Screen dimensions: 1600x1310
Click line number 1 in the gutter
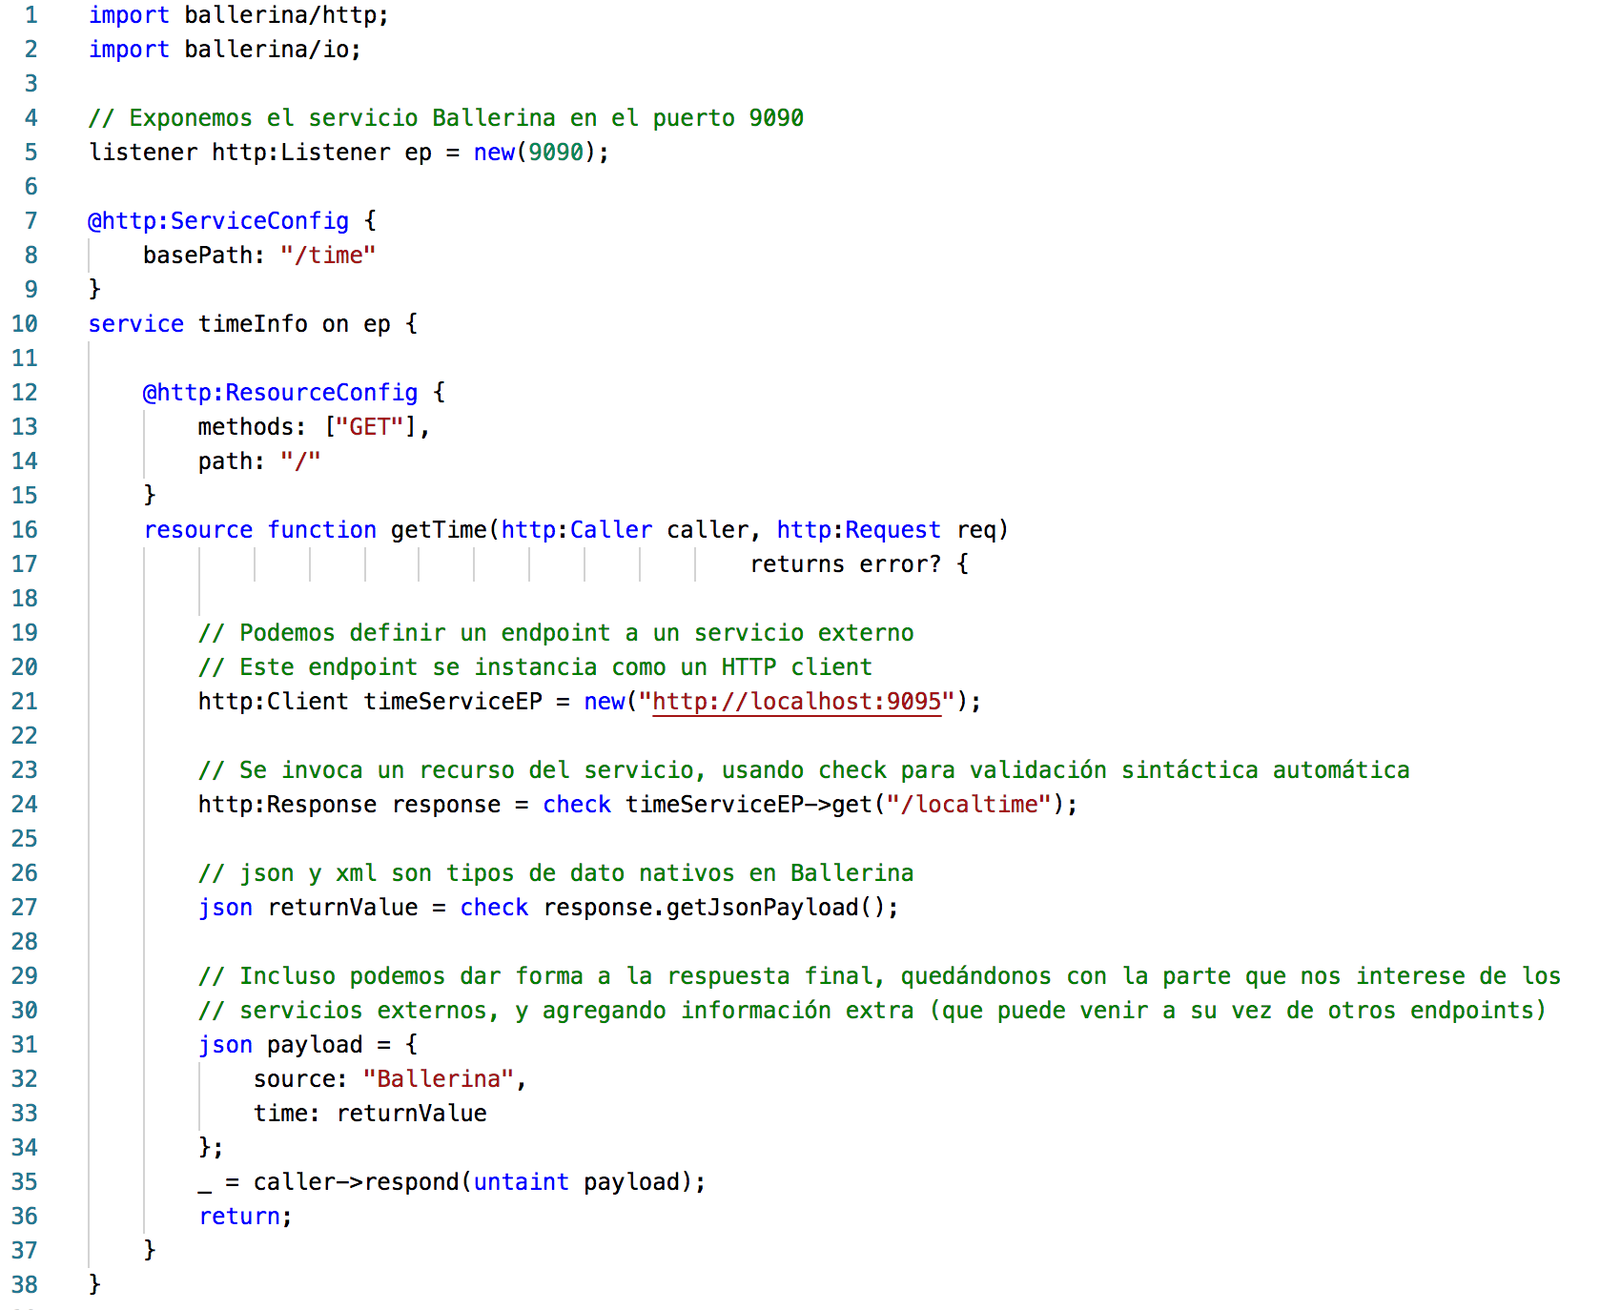(31, 15)
